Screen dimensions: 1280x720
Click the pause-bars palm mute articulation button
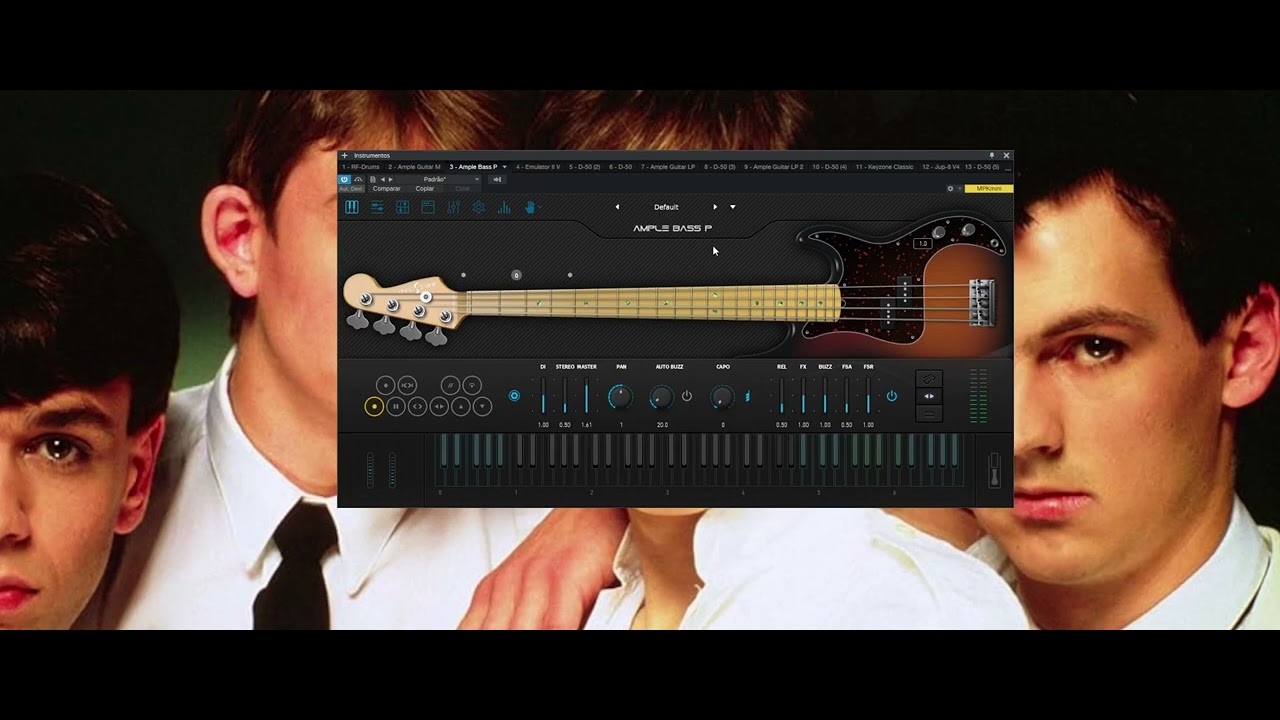coord(396,406)
